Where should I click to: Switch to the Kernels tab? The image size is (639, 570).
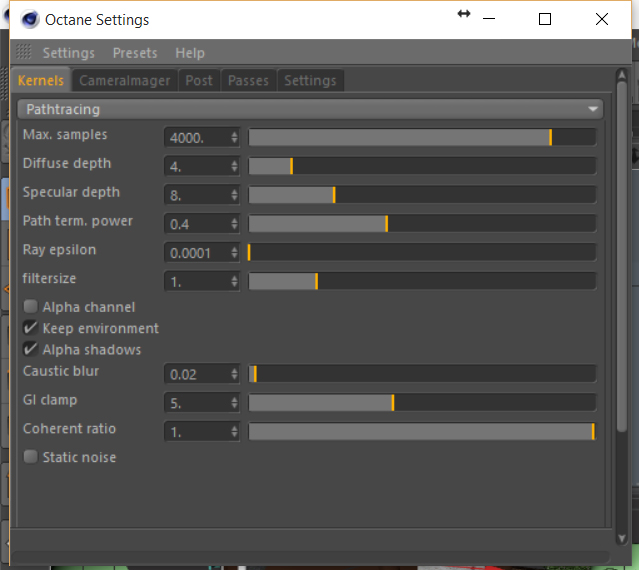click(41, 80)
